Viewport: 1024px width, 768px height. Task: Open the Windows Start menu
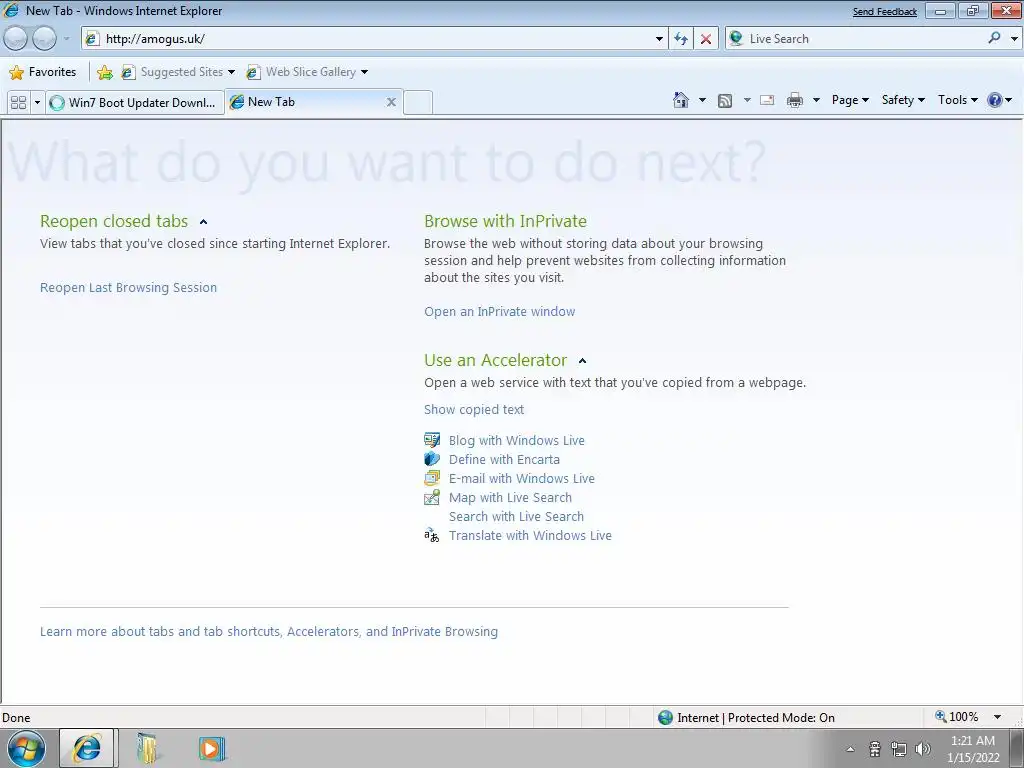[x=26, y=748]
